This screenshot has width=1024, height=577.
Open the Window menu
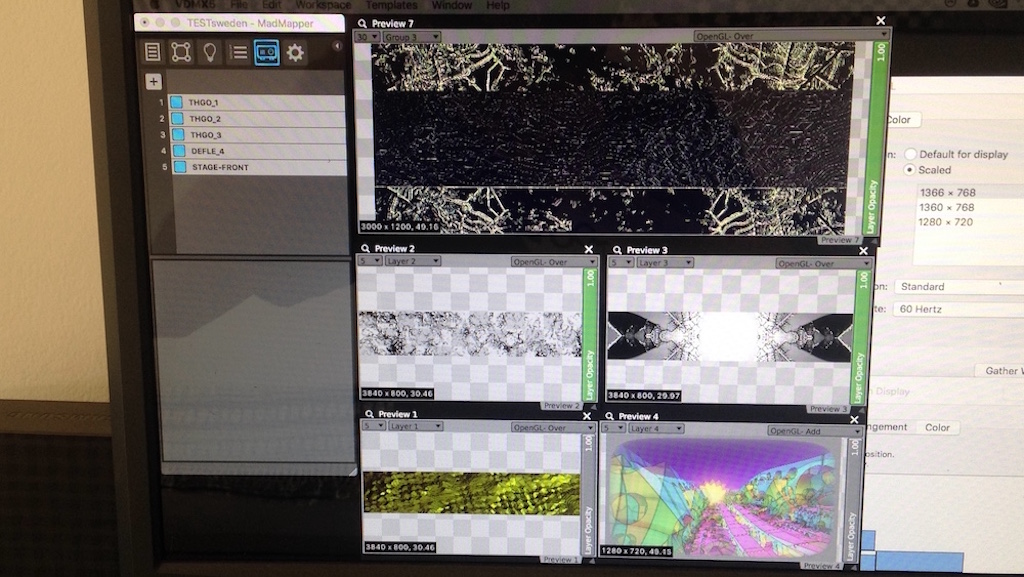click(x=452, y=5)
